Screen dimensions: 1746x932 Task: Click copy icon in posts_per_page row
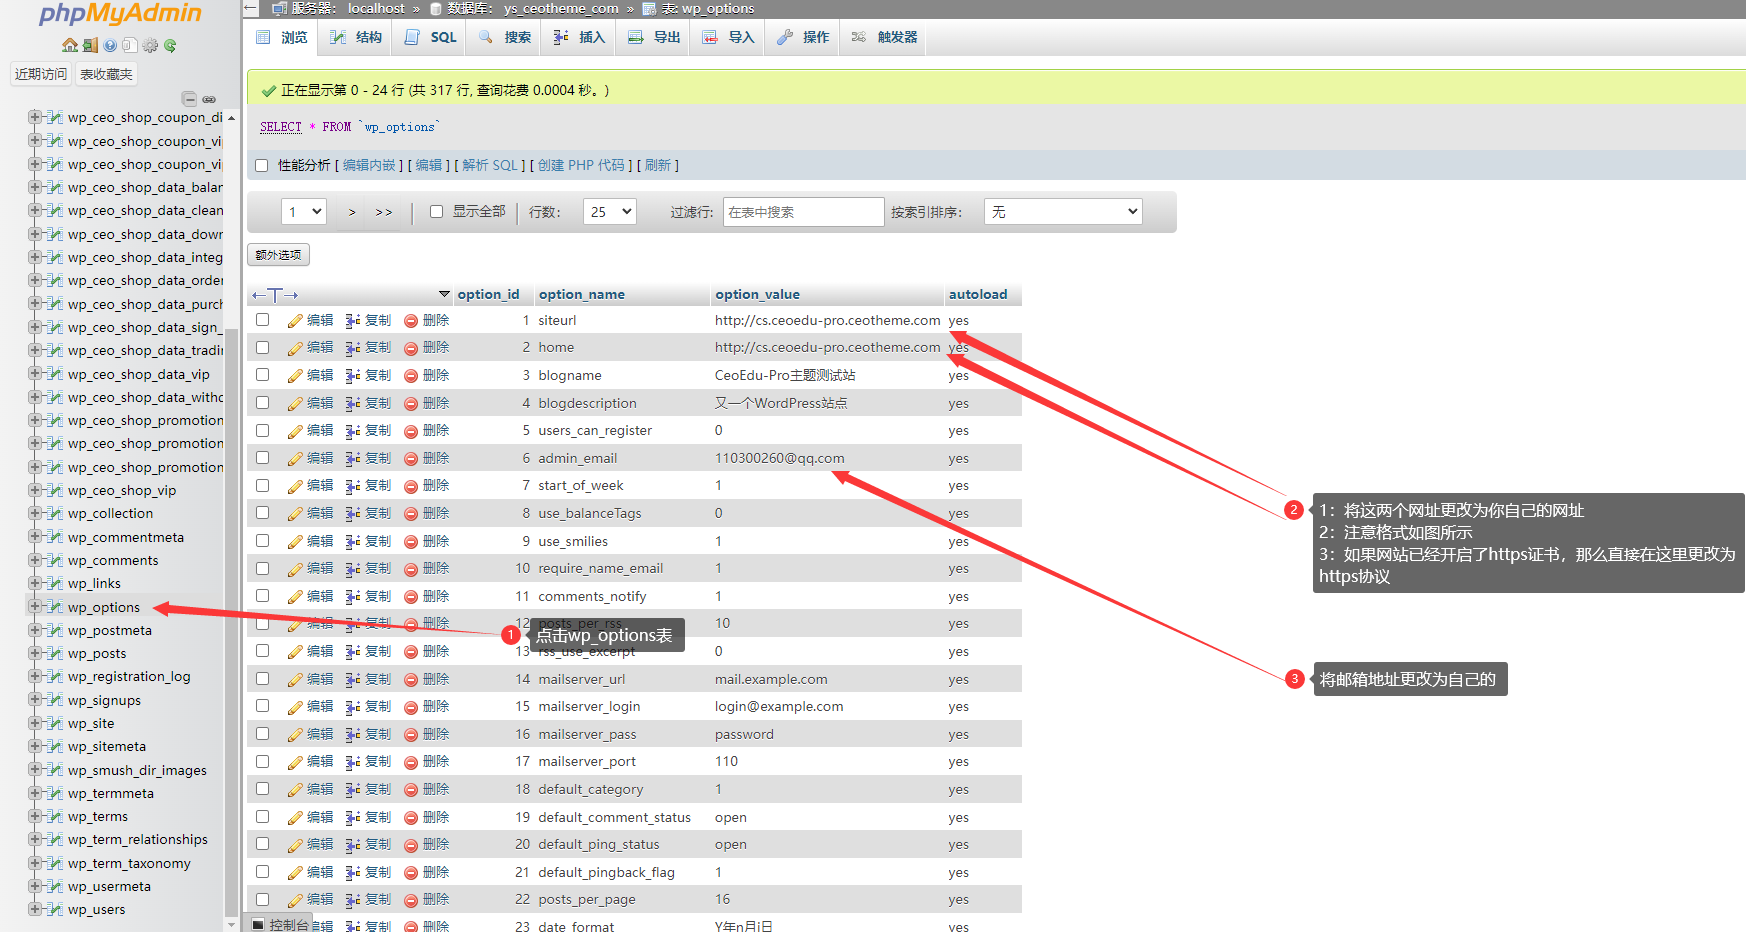point(353,900)
